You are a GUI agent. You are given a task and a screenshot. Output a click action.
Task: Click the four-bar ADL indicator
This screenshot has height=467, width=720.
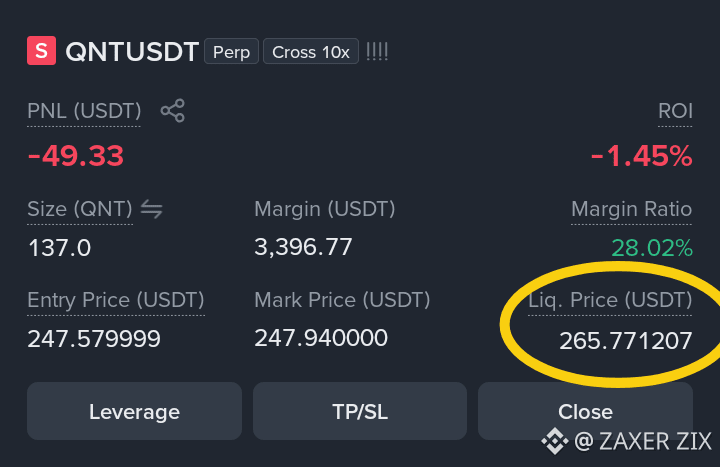tap(377, 51)
